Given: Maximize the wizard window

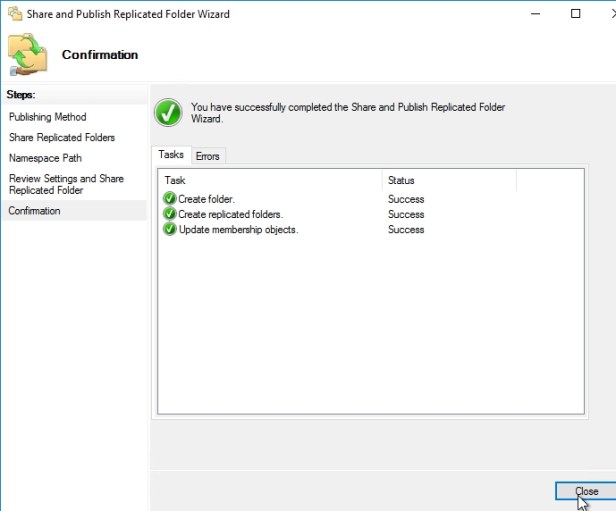Looking at the screenshot, I should coord(576,14).
